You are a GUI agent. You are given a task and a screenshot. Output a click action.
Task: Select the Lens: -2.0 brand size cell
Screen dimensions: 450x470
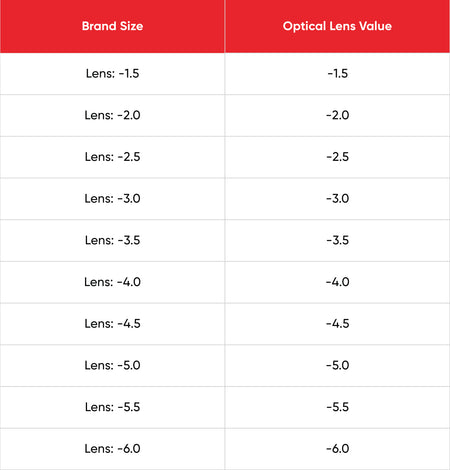(x=112, y=115)
